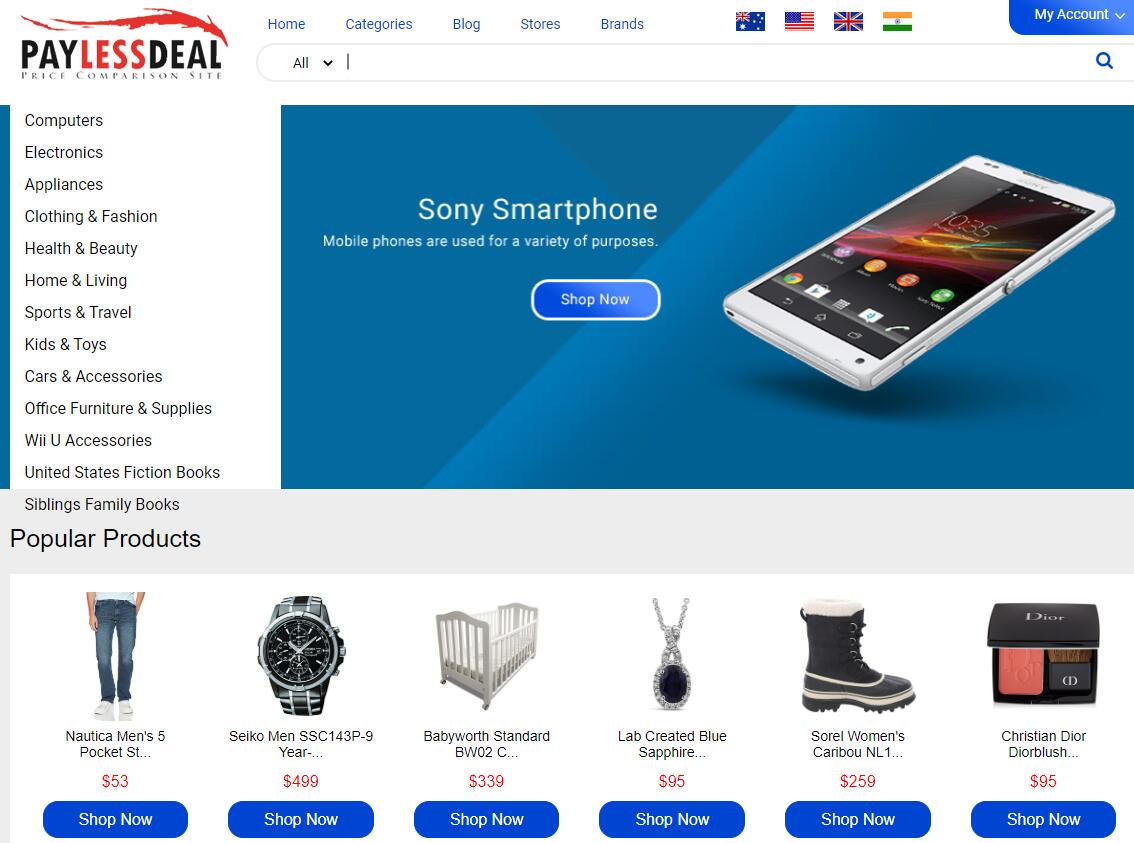View the Christian Dior blush thumbnail
The image size is (1134, 843).
(1043, 654)
